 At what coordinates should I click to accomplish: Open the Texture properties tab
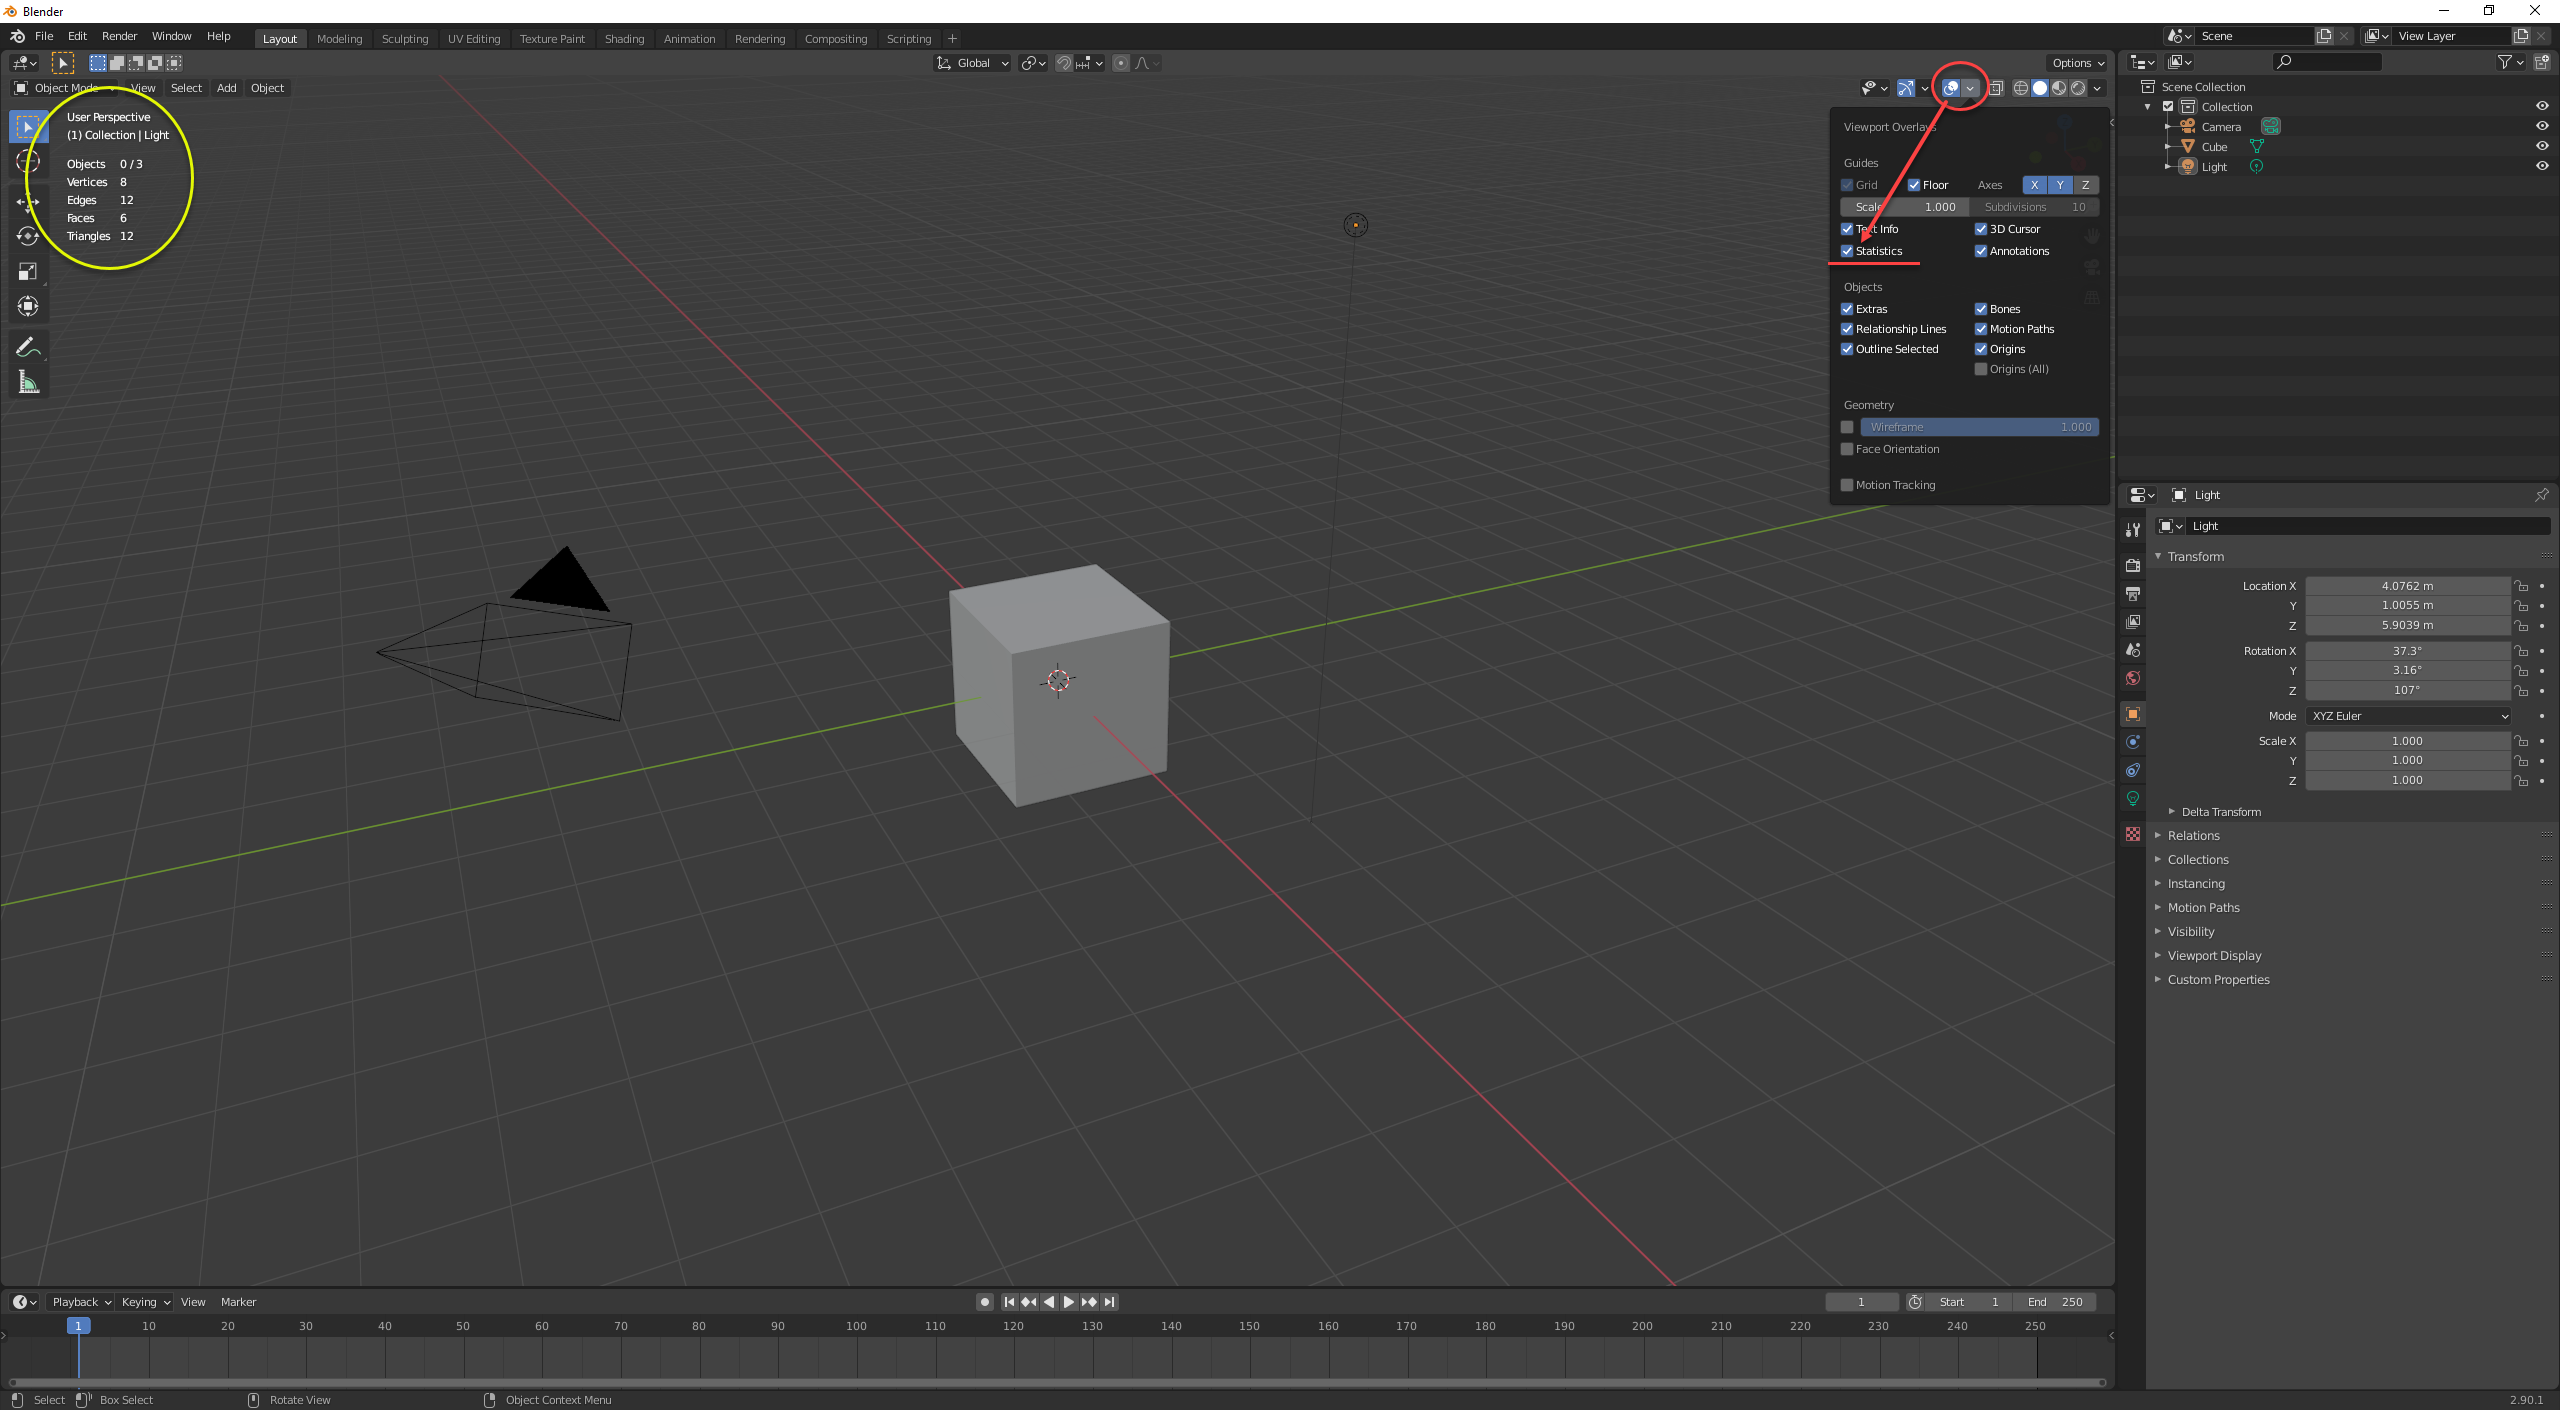(2133, 834)
